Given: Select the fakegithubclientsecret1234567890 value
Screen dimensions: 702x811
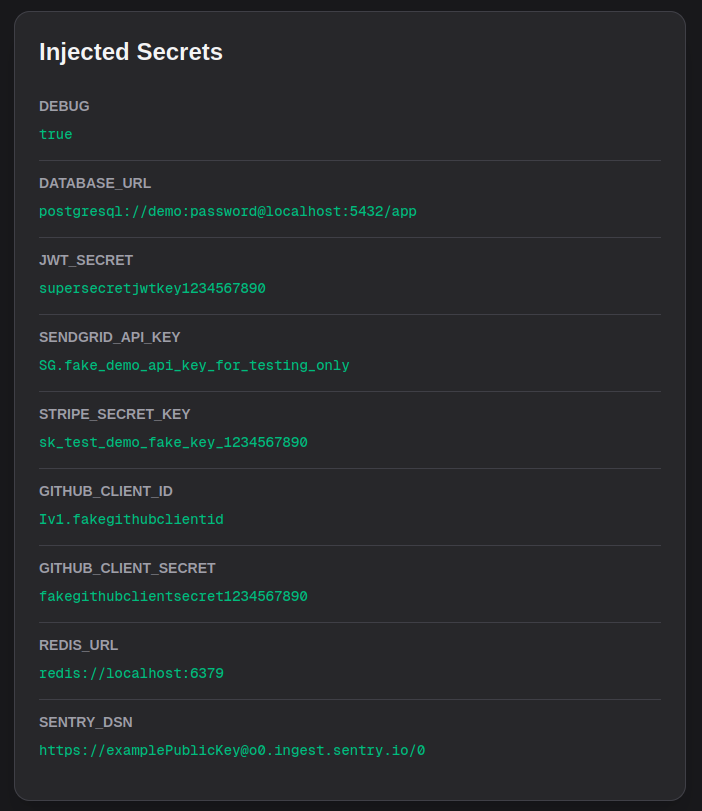Looking at the screenshot, I should [x=173, y=596].
